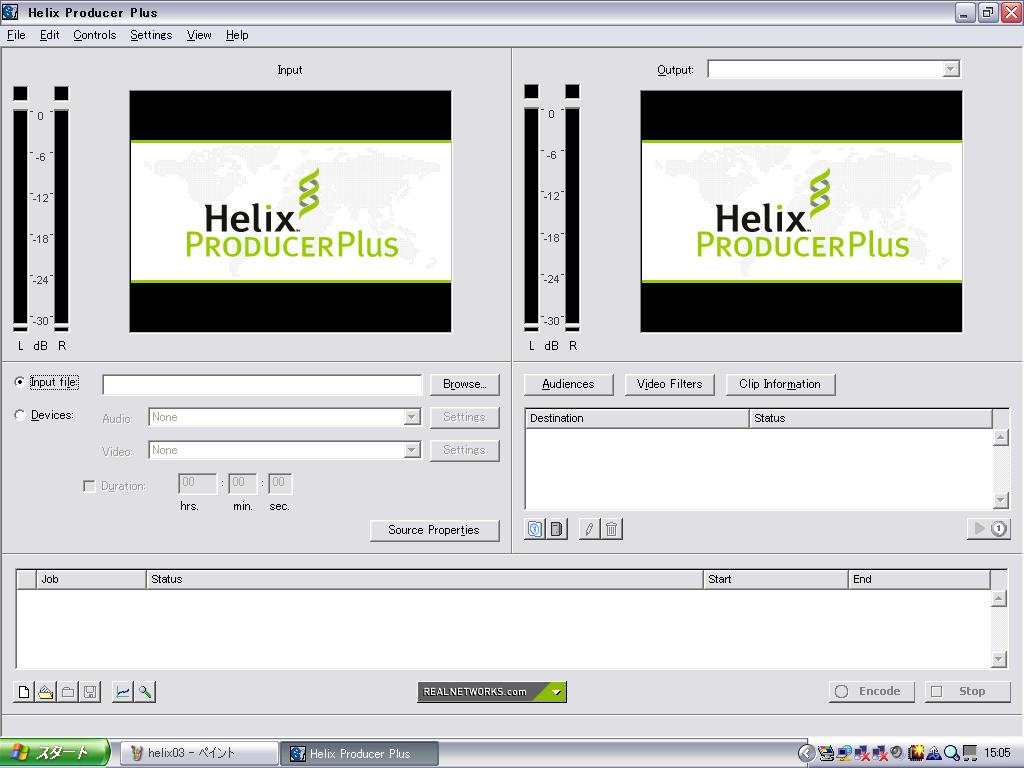
Task: Click the Input video preview pane
Action: (x=291, y=212)
